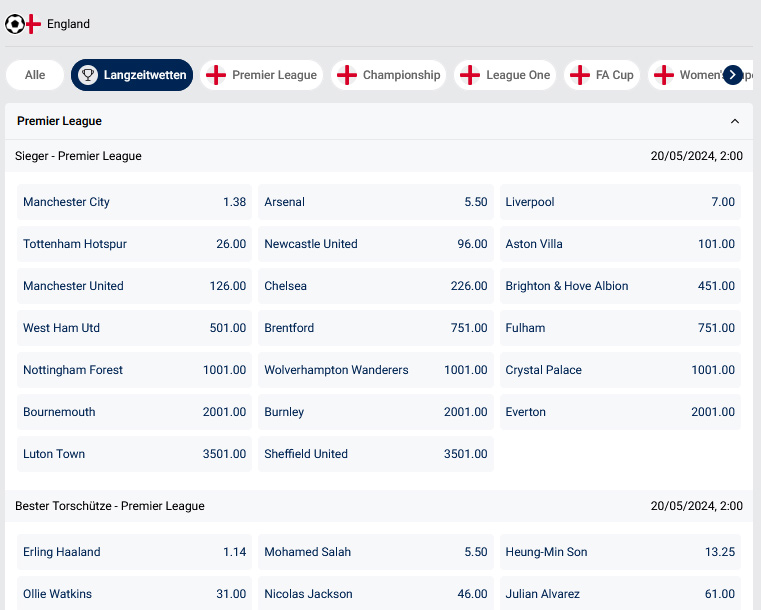Select Nicolas Jackson odds 46.00
The image size is (761, 610).
(376, 594)
